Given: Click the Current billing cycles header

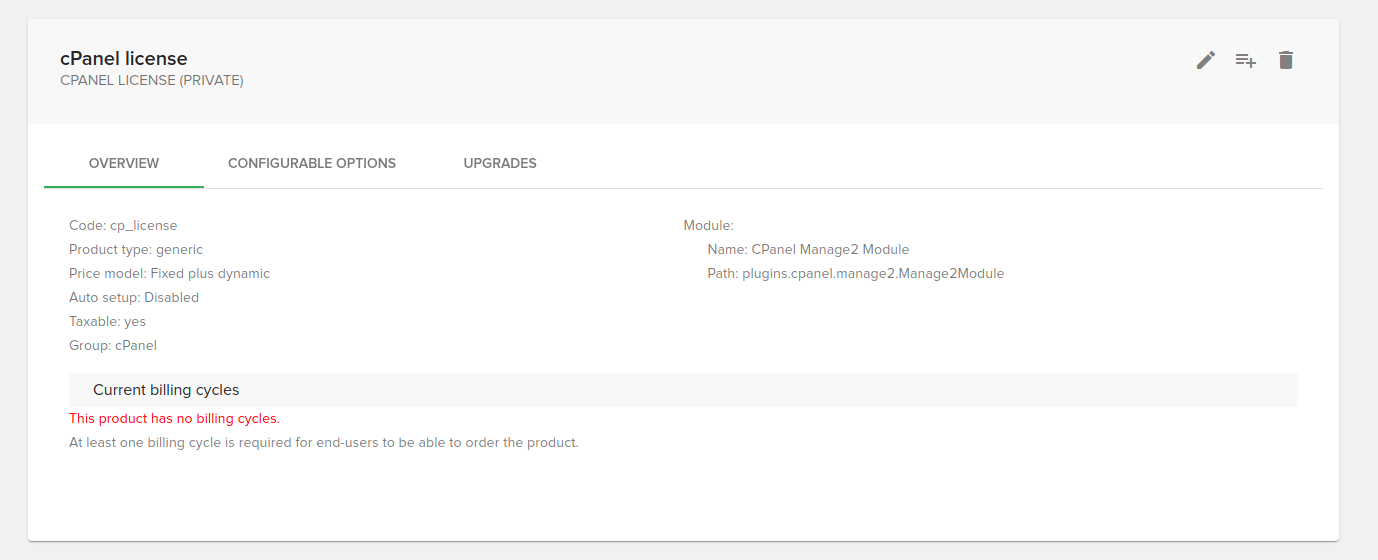Looking at the screenshot, I should 166,390.
